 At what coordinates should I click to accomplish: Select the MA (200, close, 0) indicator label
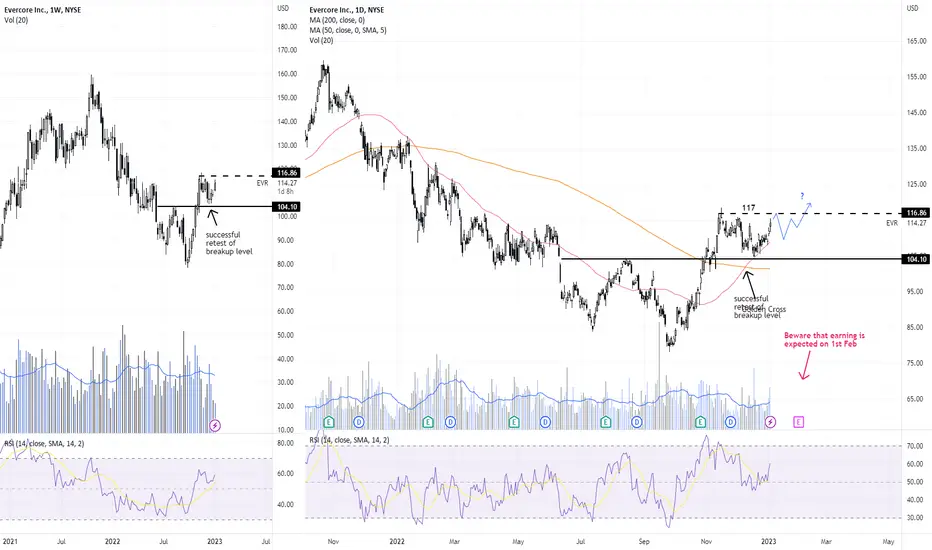(337, 20)
